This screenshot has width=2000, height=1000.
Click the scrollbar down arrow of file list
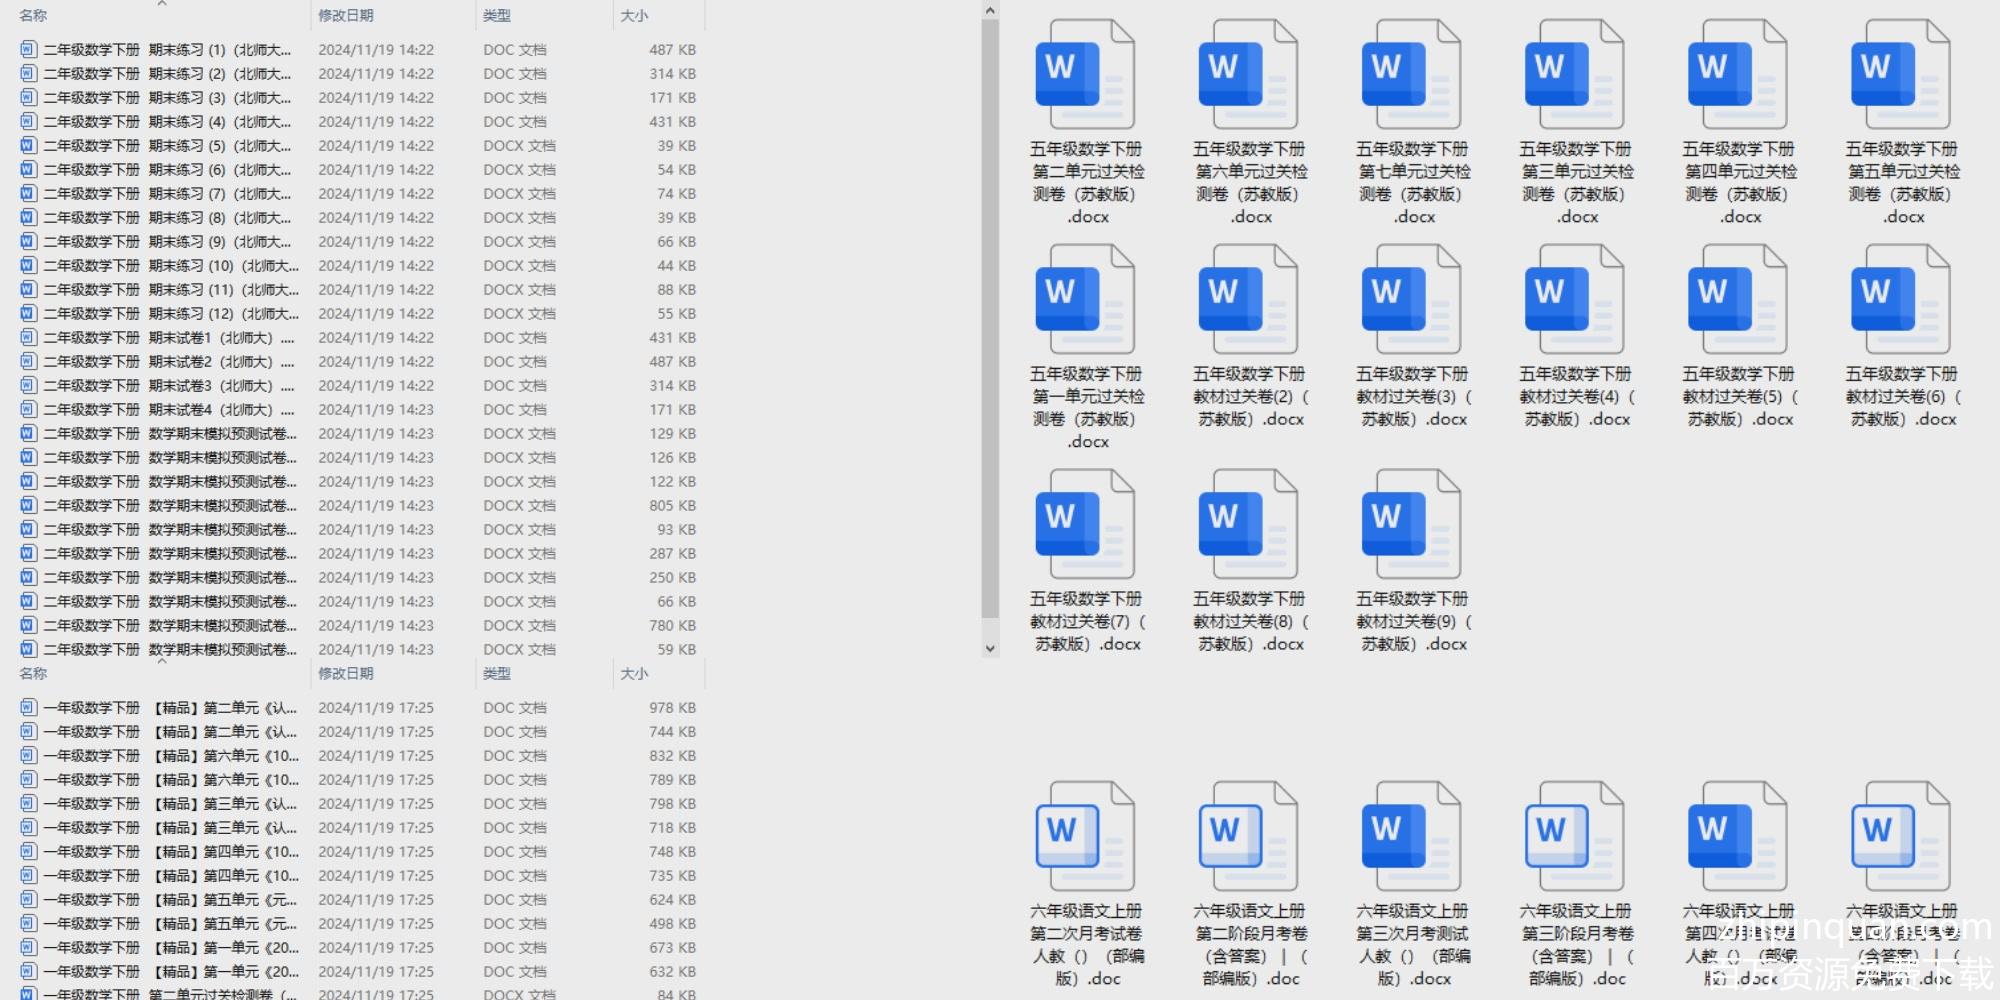pos(990,648)
